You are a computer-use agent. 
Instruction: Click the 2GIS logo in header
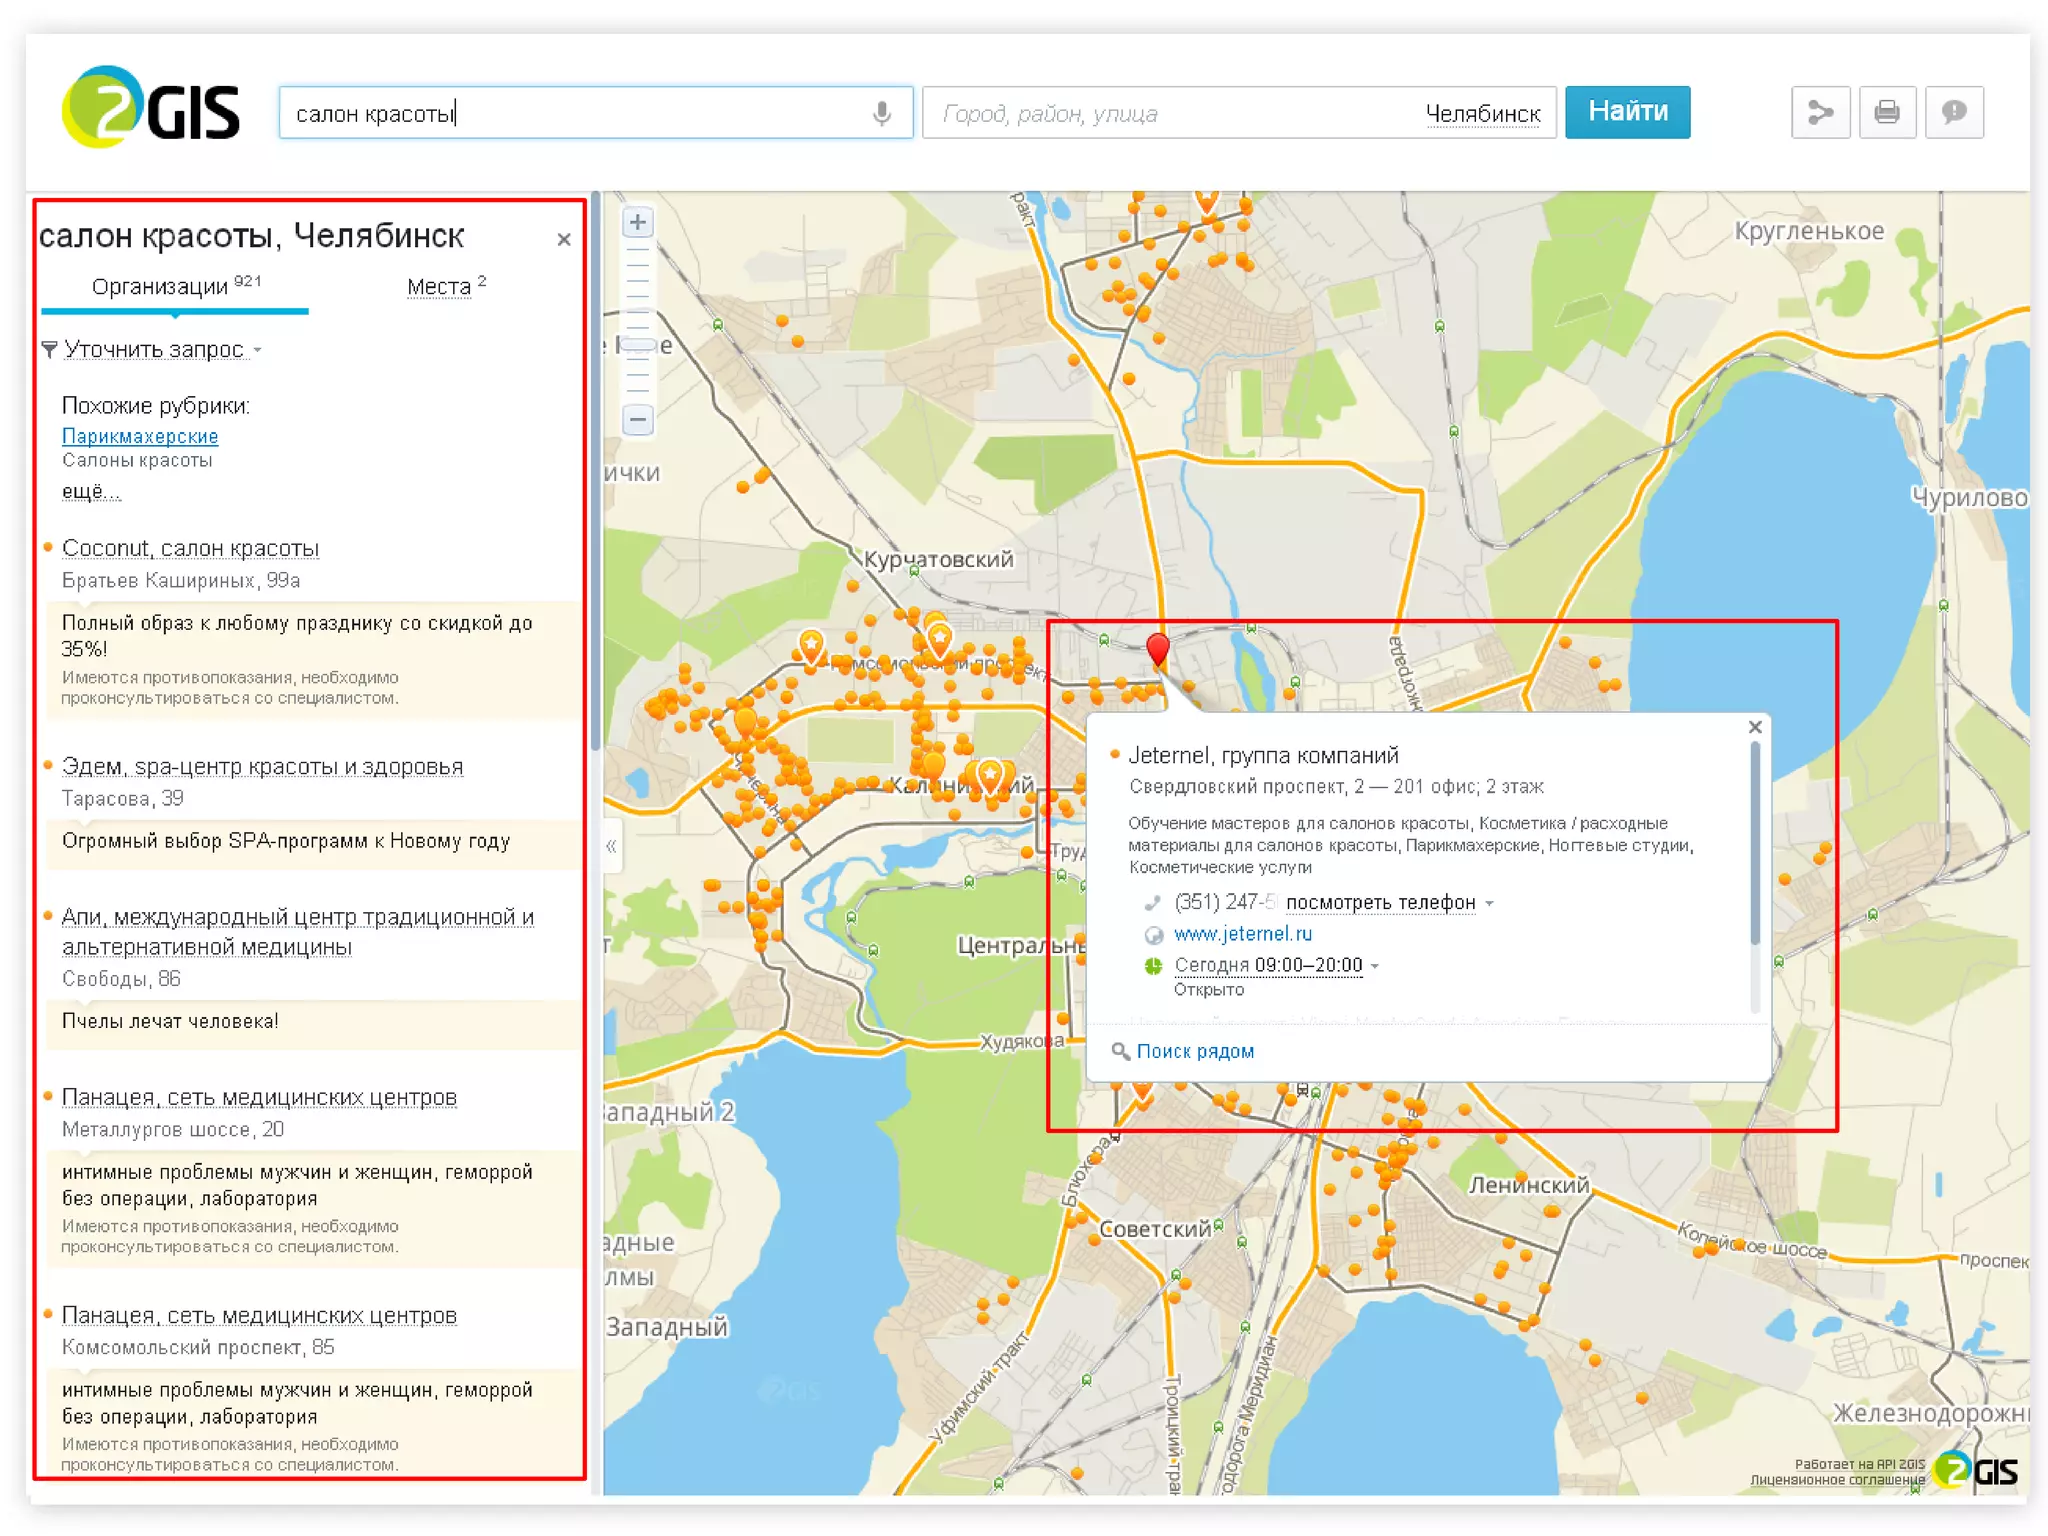[151, 108]
